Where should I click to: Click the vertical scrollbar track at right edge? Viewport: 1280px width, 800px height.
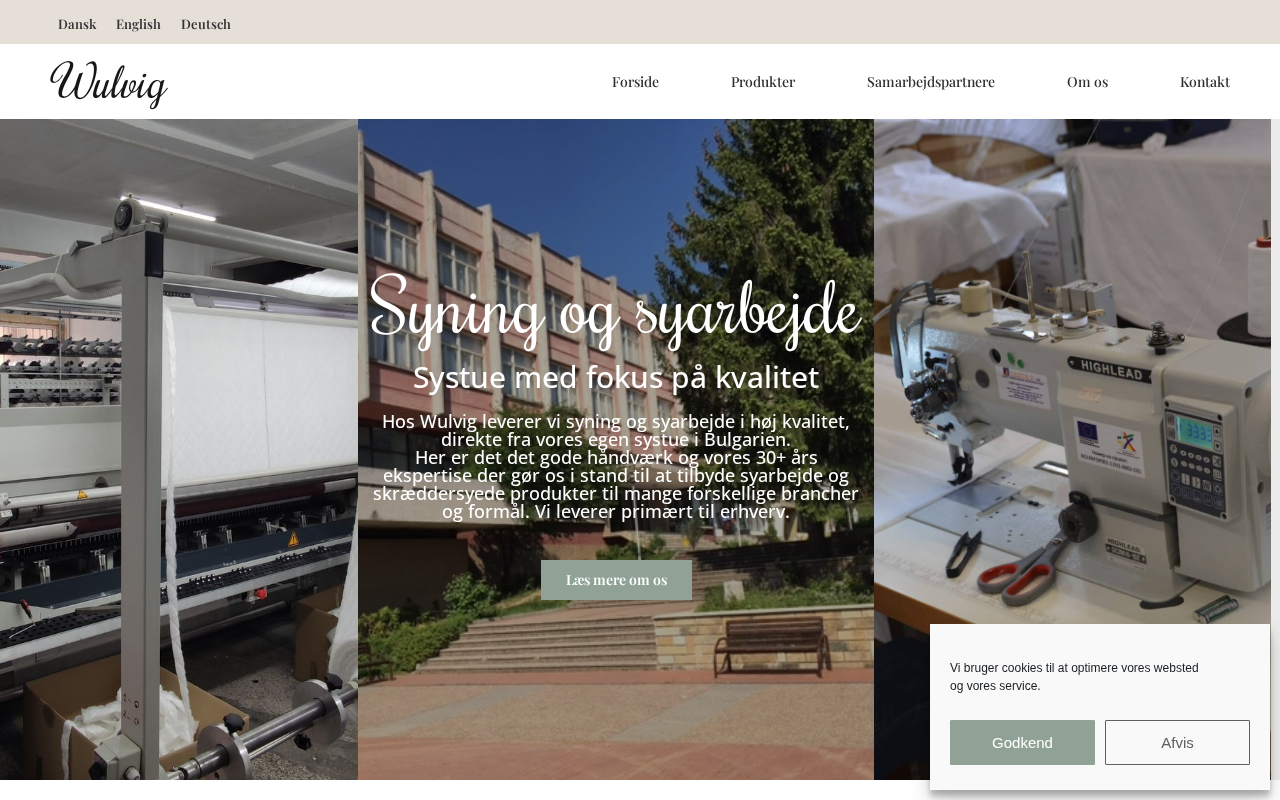[x=1275, y=450]
